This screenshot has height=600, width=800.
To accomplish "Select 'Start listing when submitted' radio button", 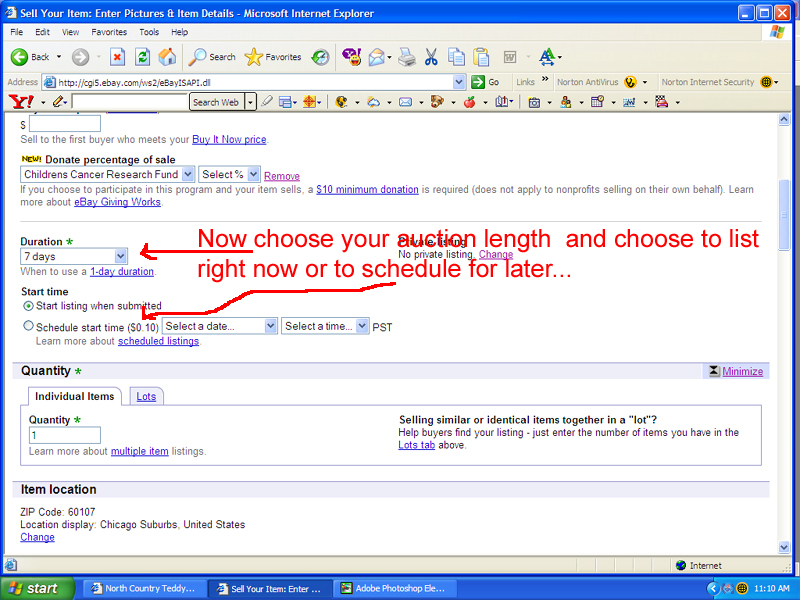I will coord(28,306).
